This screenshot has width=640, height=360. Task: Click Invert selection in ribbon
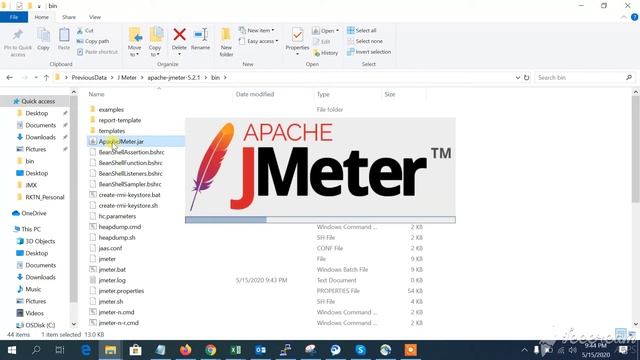point(369,52)
